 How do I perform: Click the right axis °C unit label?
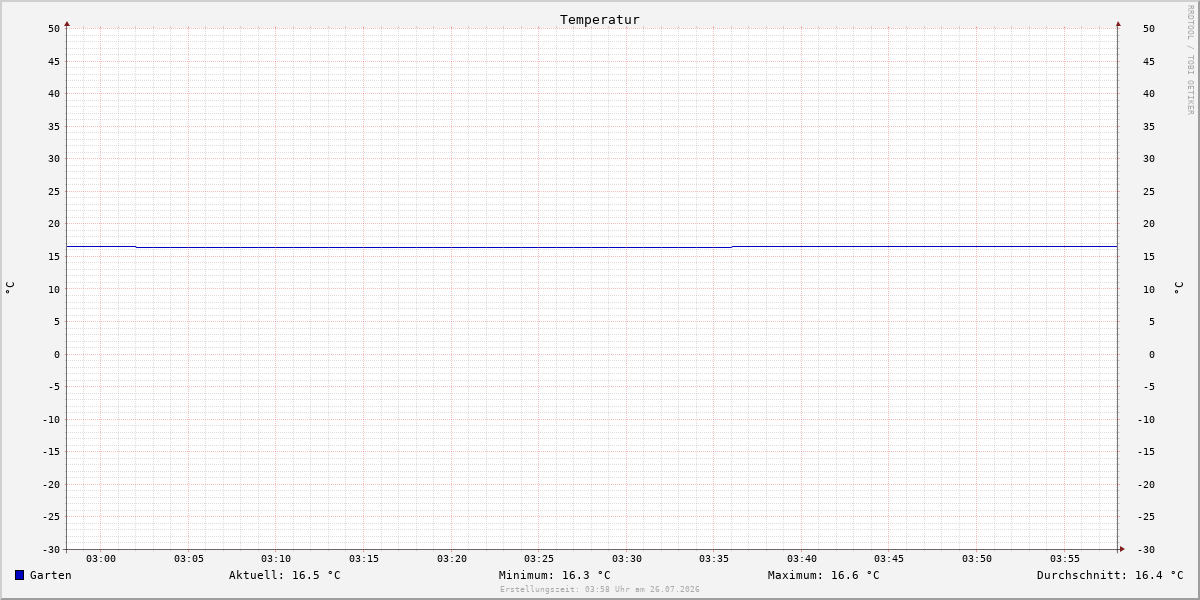click(x=1178, y=288)
